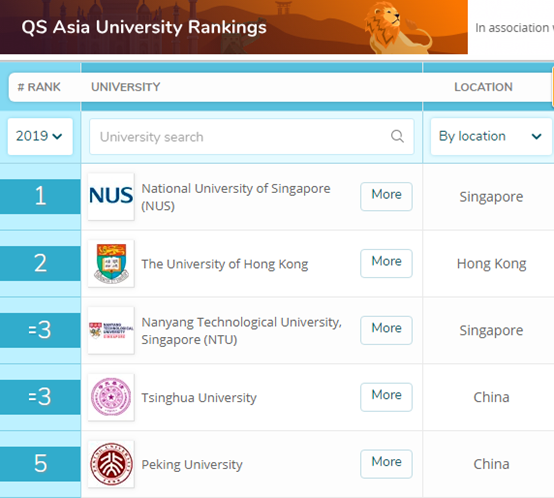
Task: Click More for Nanyang Technological University
Action: coord(386,330)
